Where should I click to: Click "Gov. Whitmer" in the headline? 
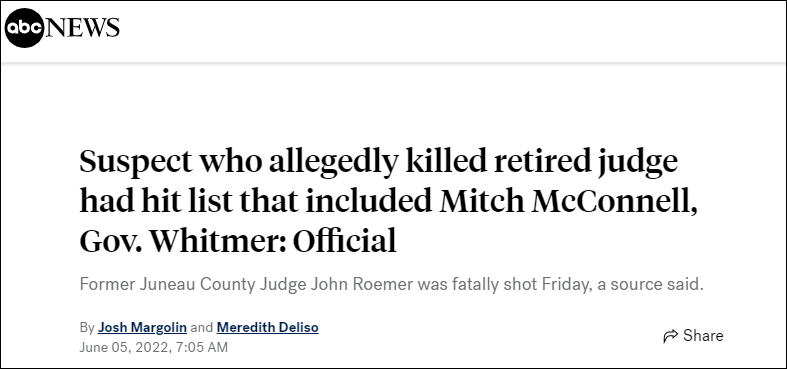tap(179, 241)
